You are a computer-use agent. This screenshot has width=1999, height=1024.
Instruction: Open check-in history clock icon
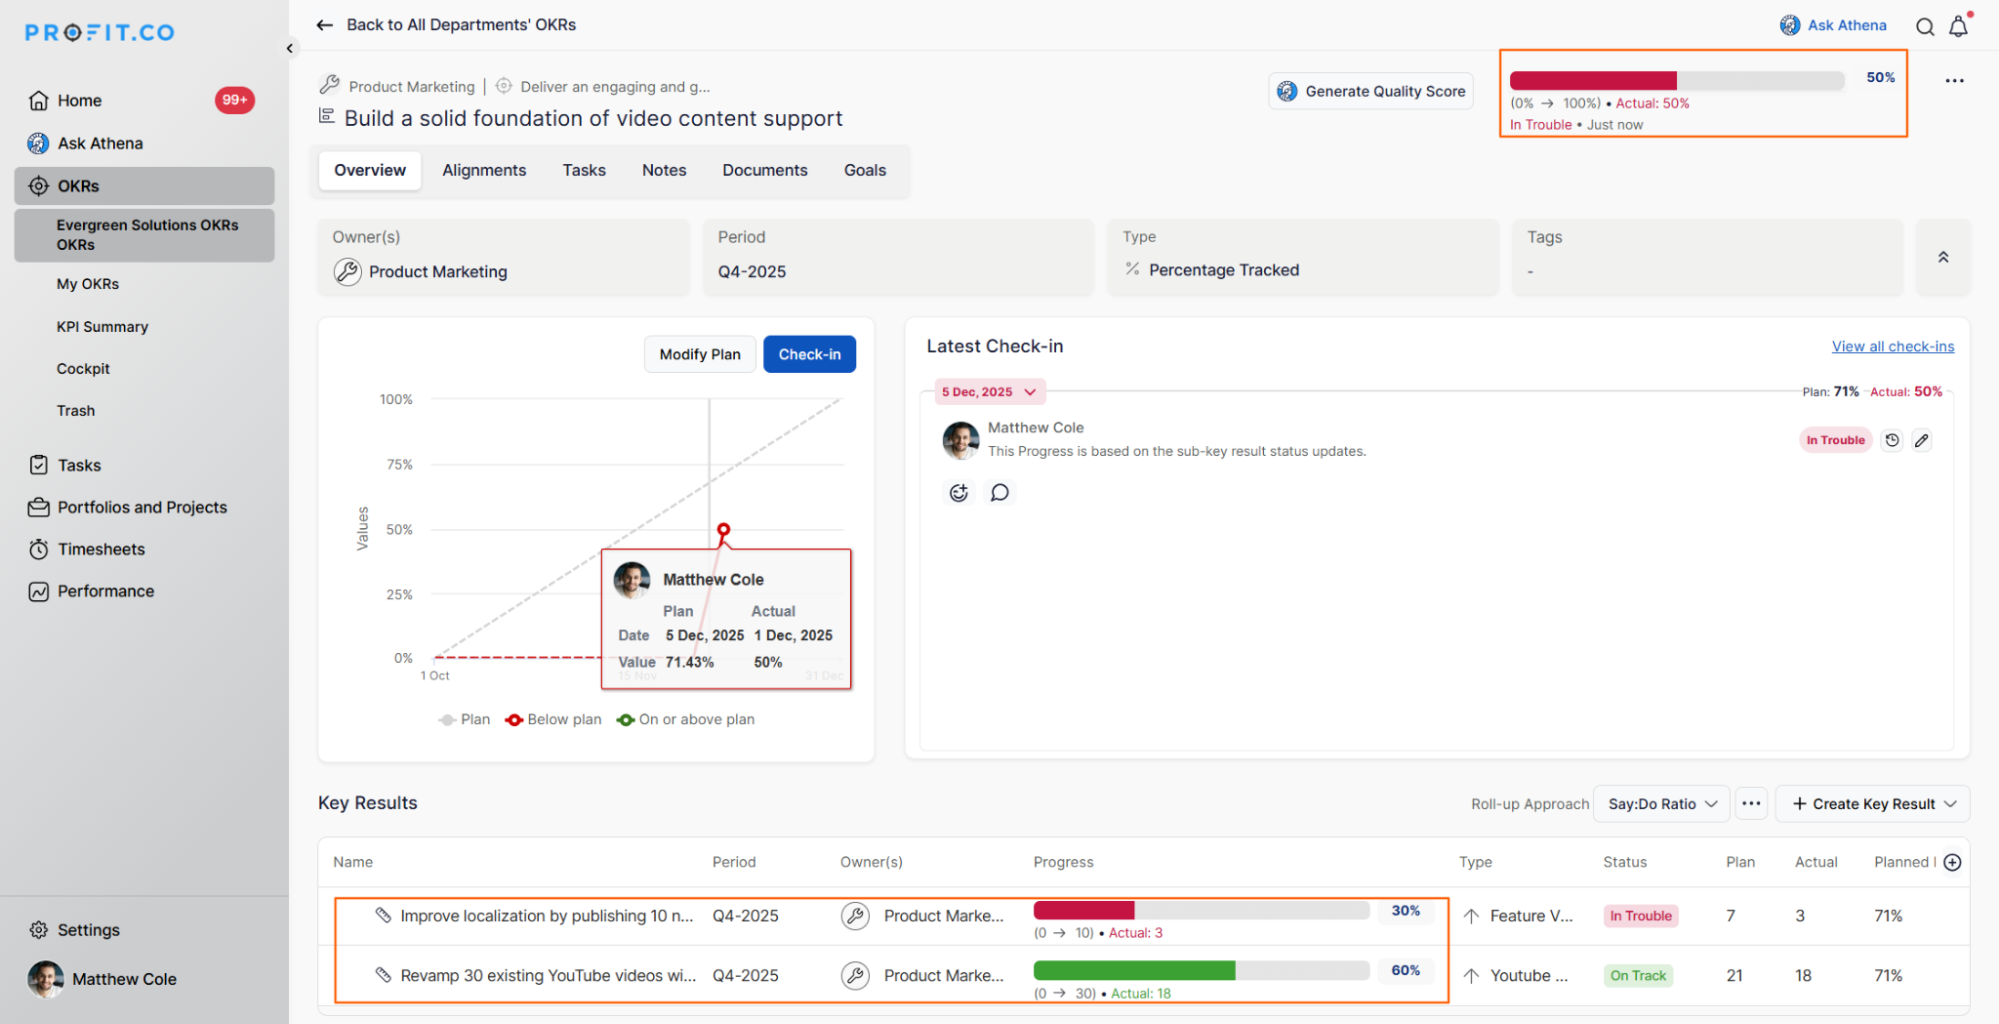coord(1891,440)
